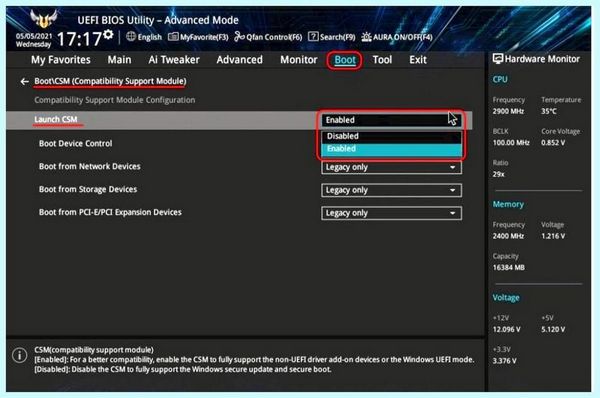Screen dimensions: 600x398
Task: Click the TUF logo at top left
Action: pyautogui.click(x=44, y=18)
